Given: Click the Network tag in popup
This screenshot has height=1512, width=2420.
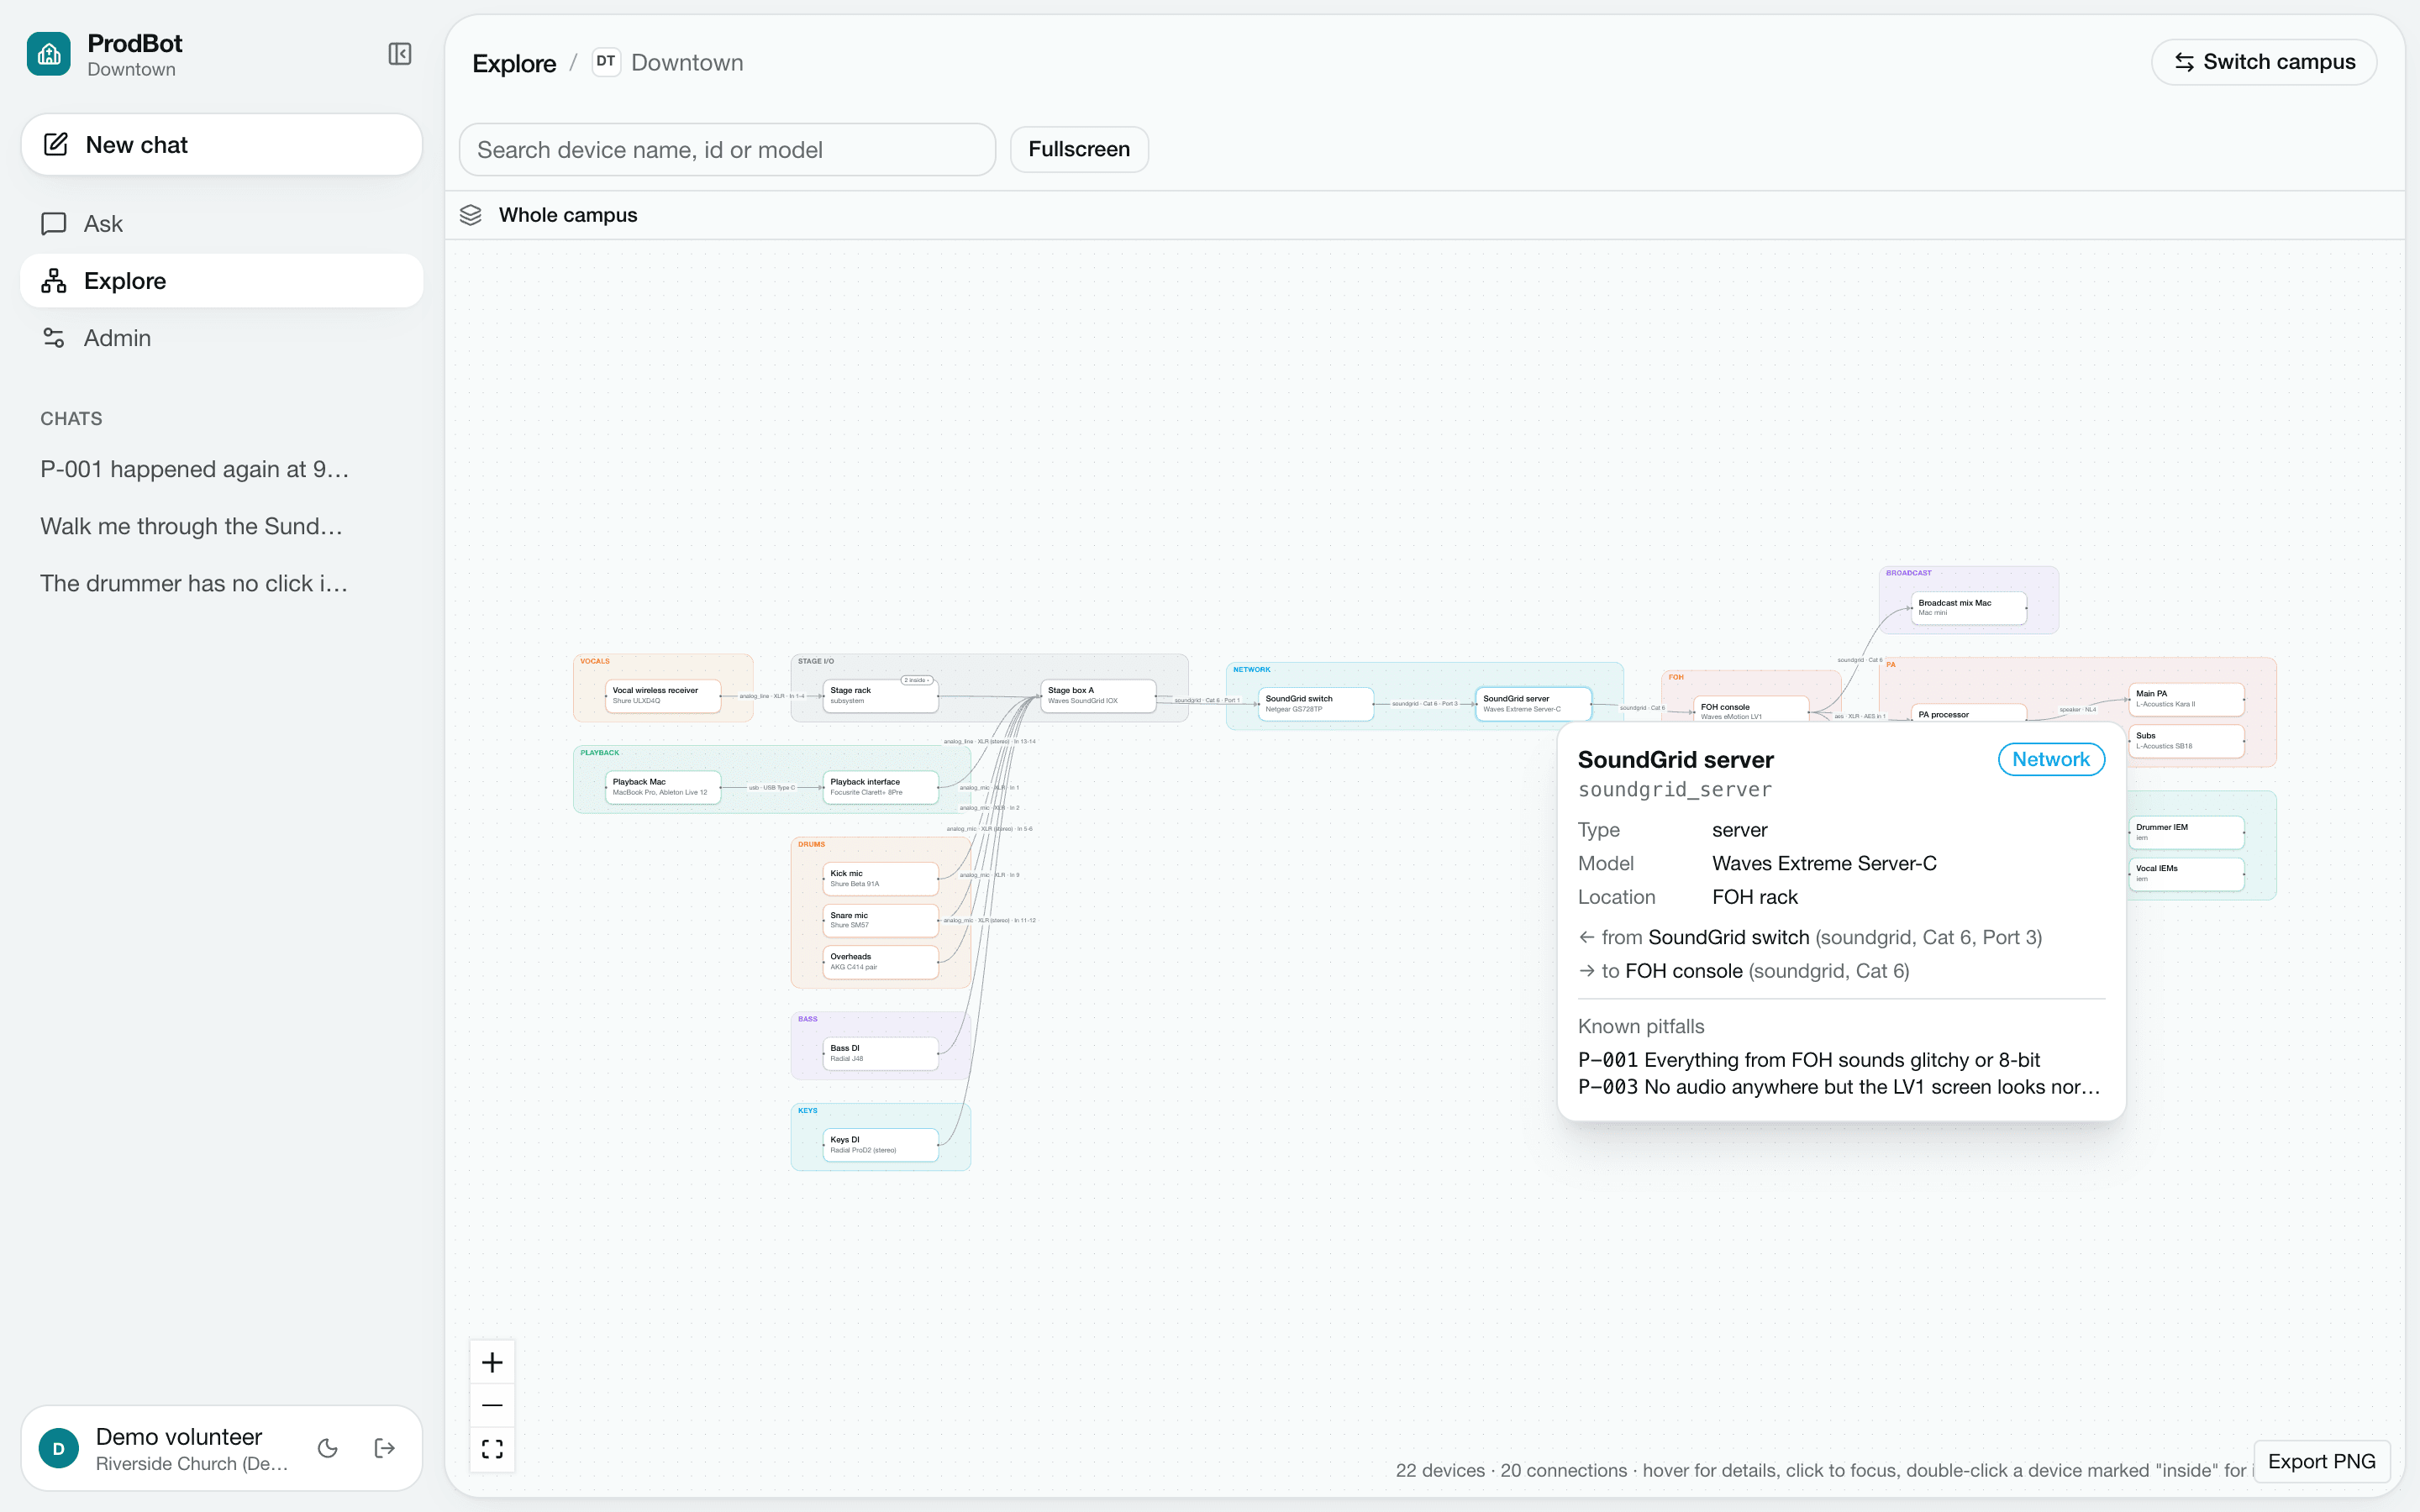Looking at the screenshot, I should (2051, 759).
